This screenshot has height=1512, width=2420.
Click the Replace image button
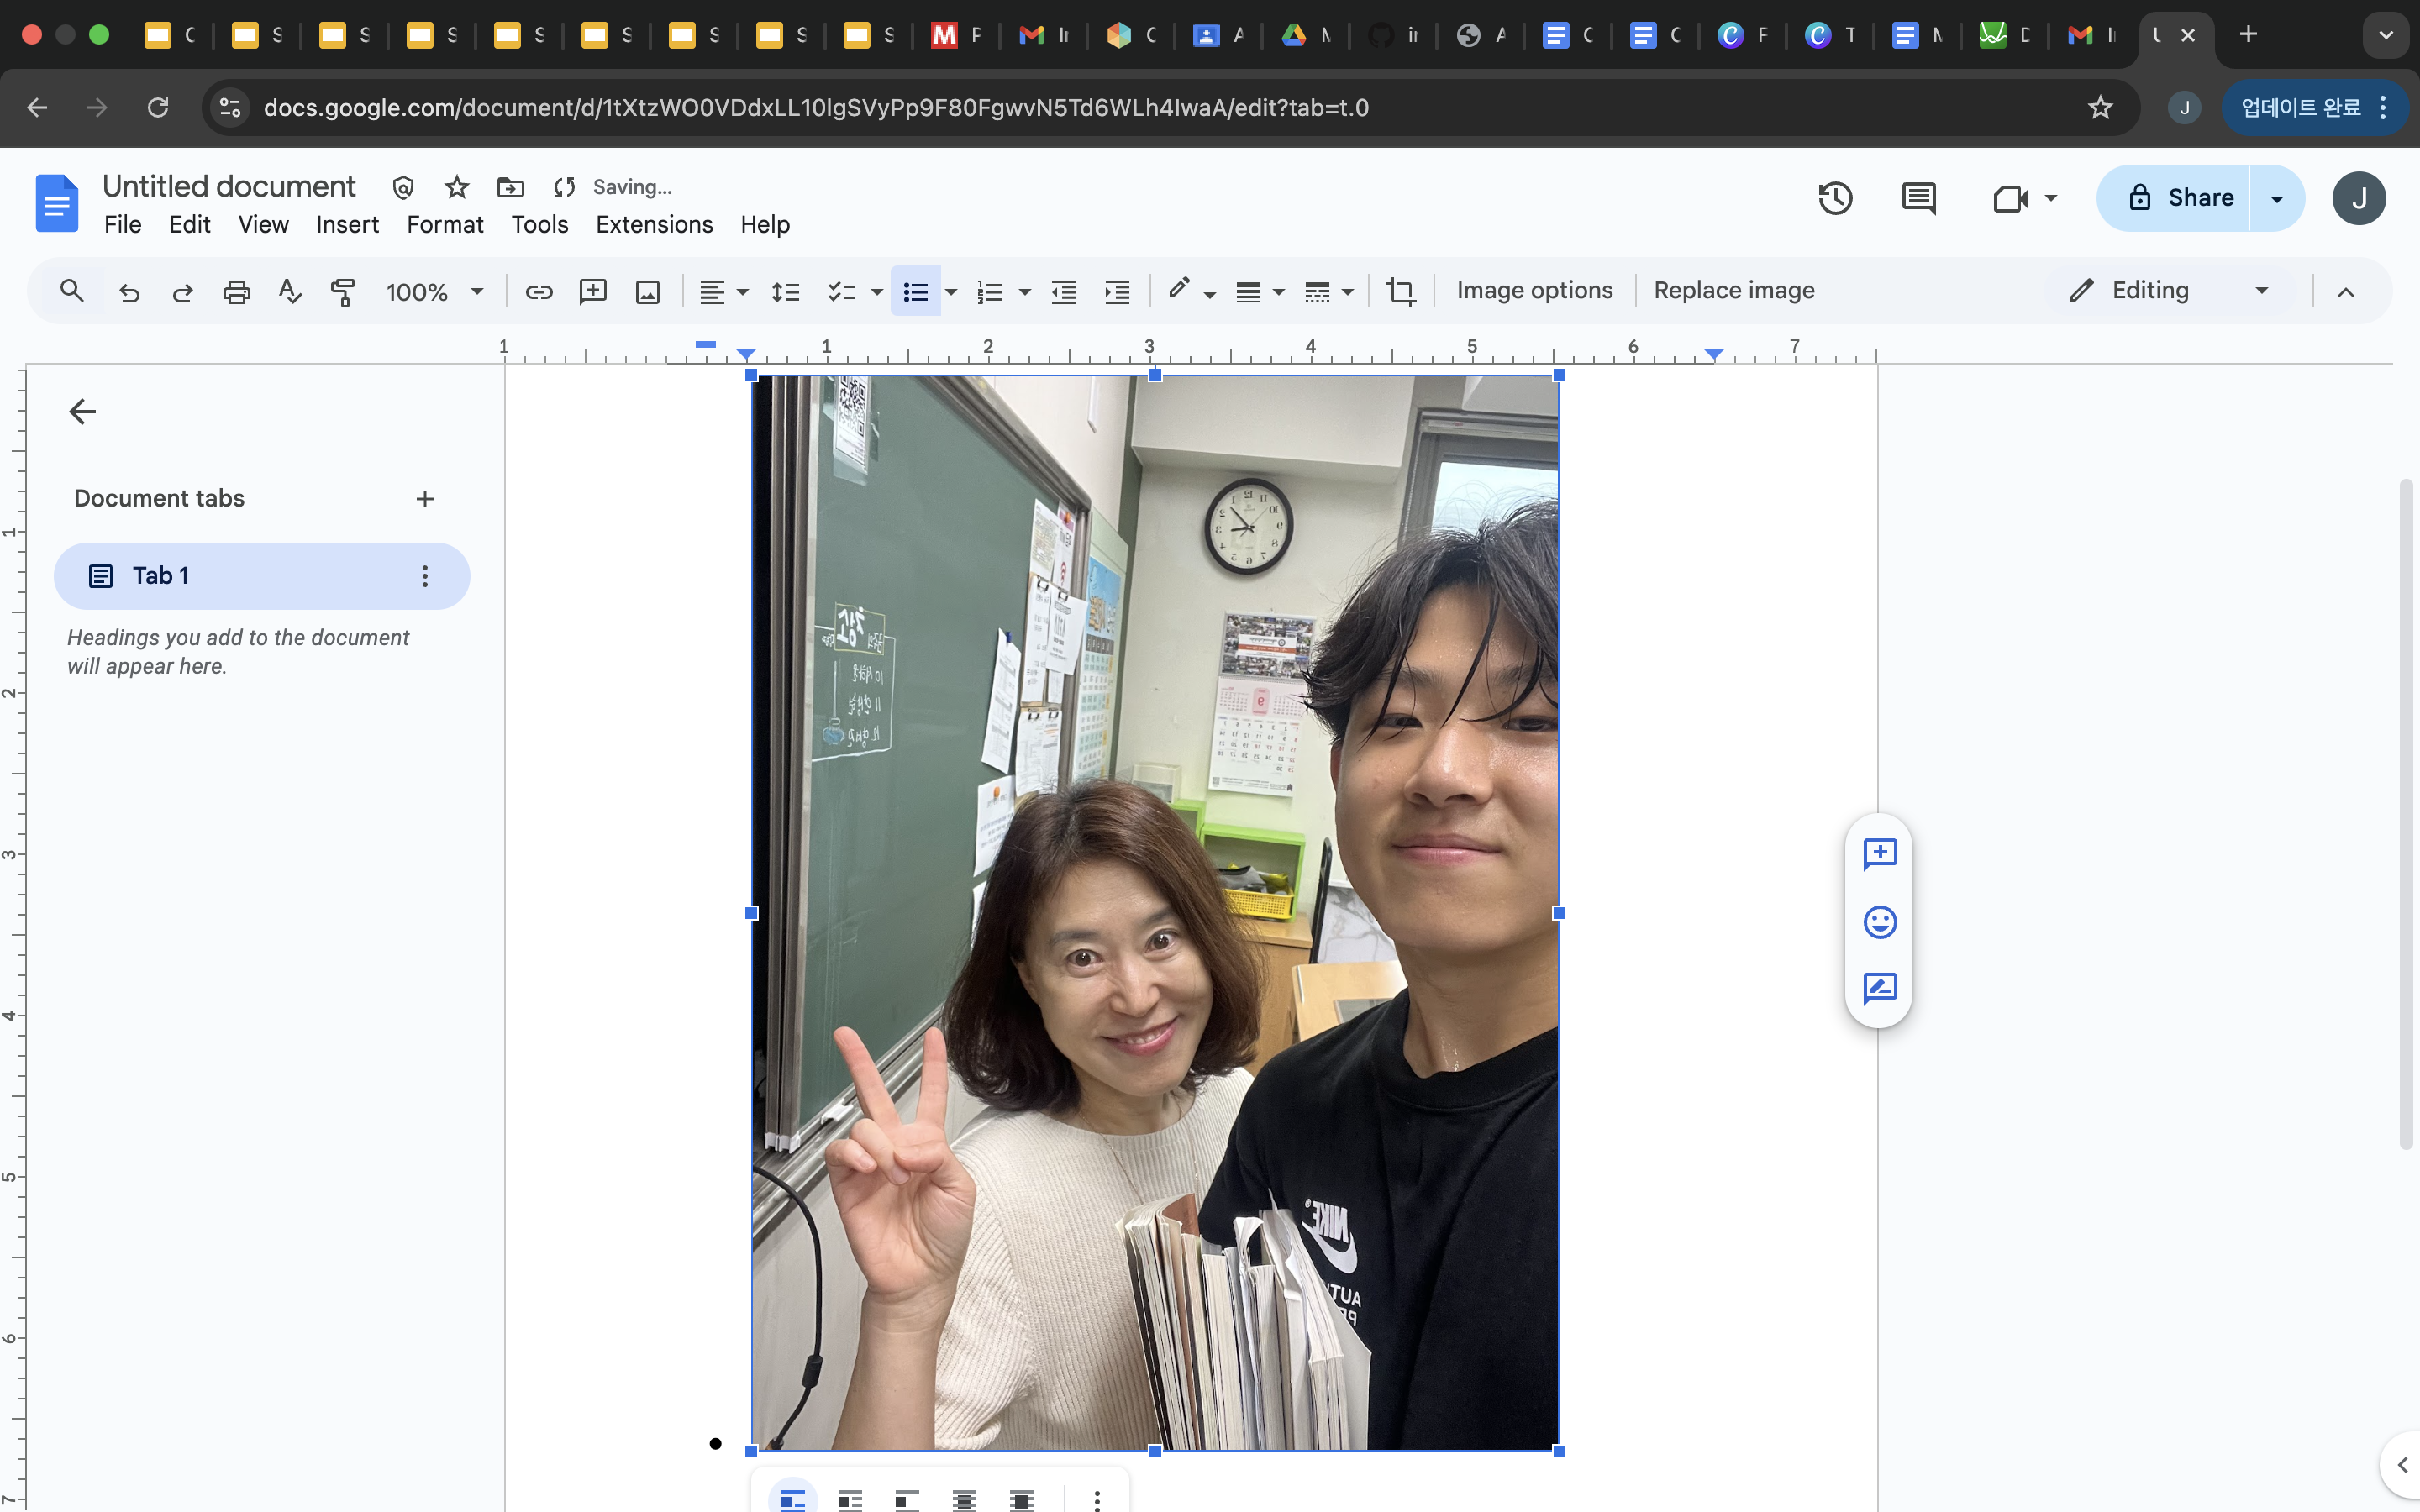(x=1733, y=291)
